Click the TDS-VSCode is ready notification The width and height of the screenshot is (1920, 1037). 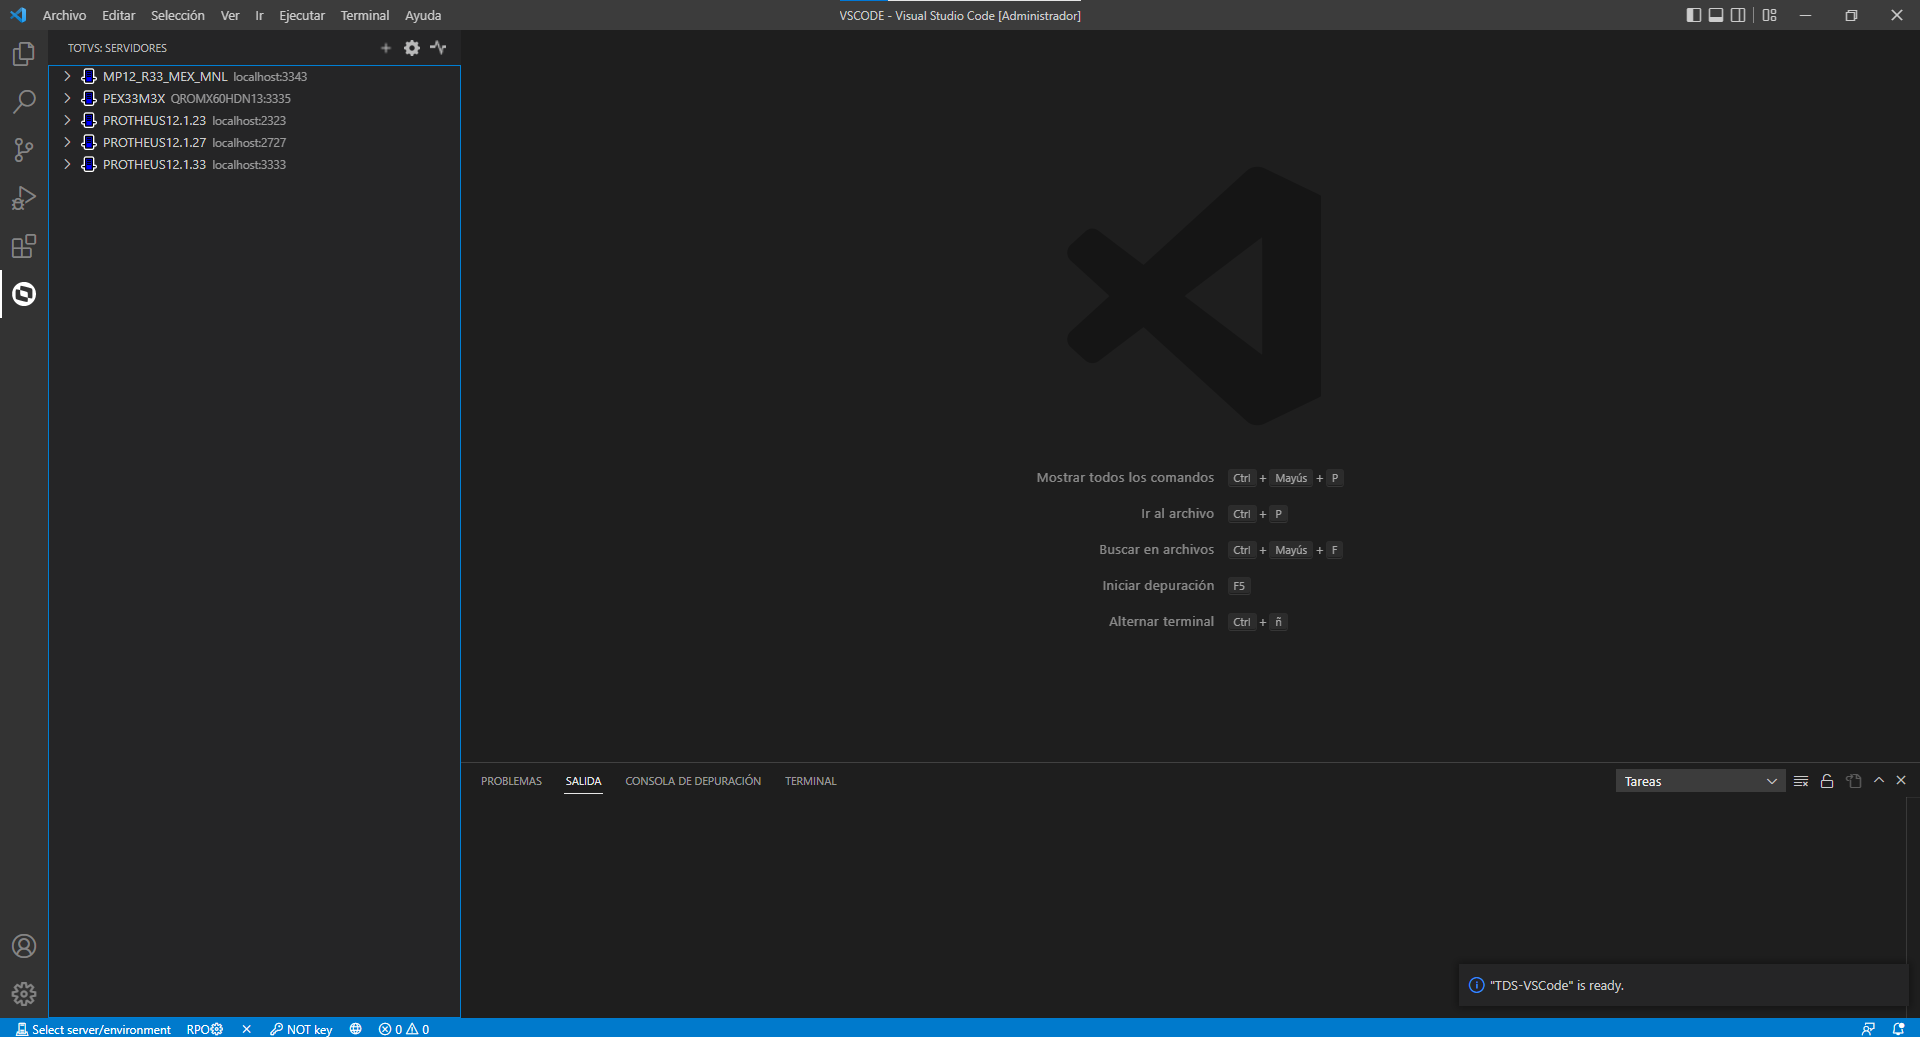[x=1683, y=985]
